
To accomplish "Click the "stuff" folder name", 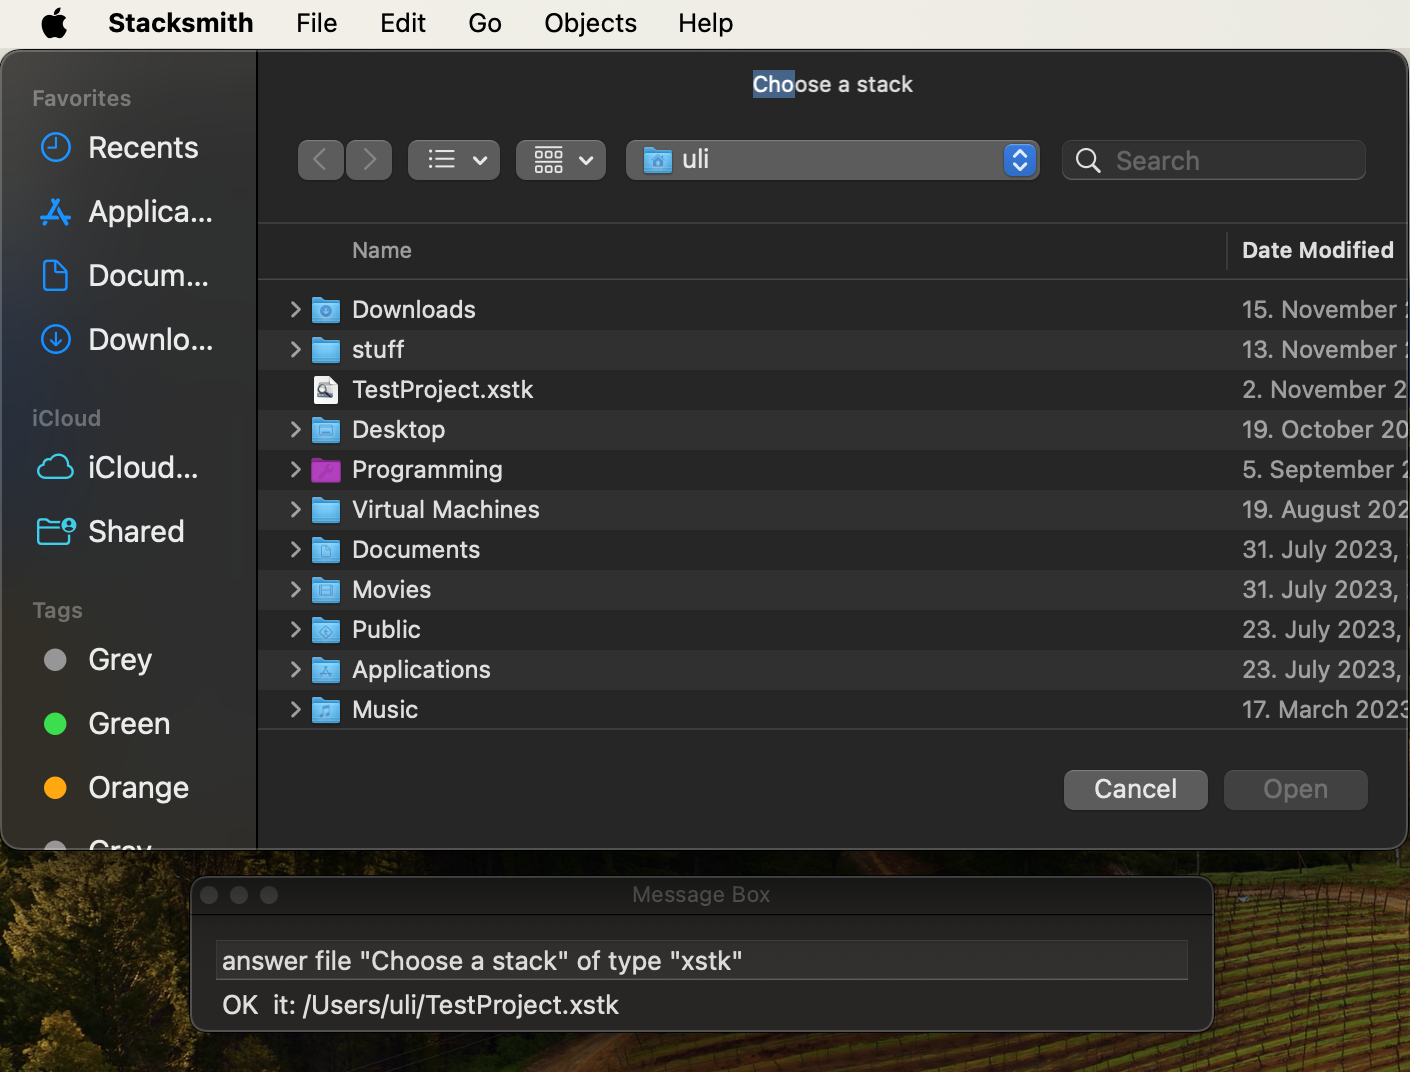I will [378, 350].
